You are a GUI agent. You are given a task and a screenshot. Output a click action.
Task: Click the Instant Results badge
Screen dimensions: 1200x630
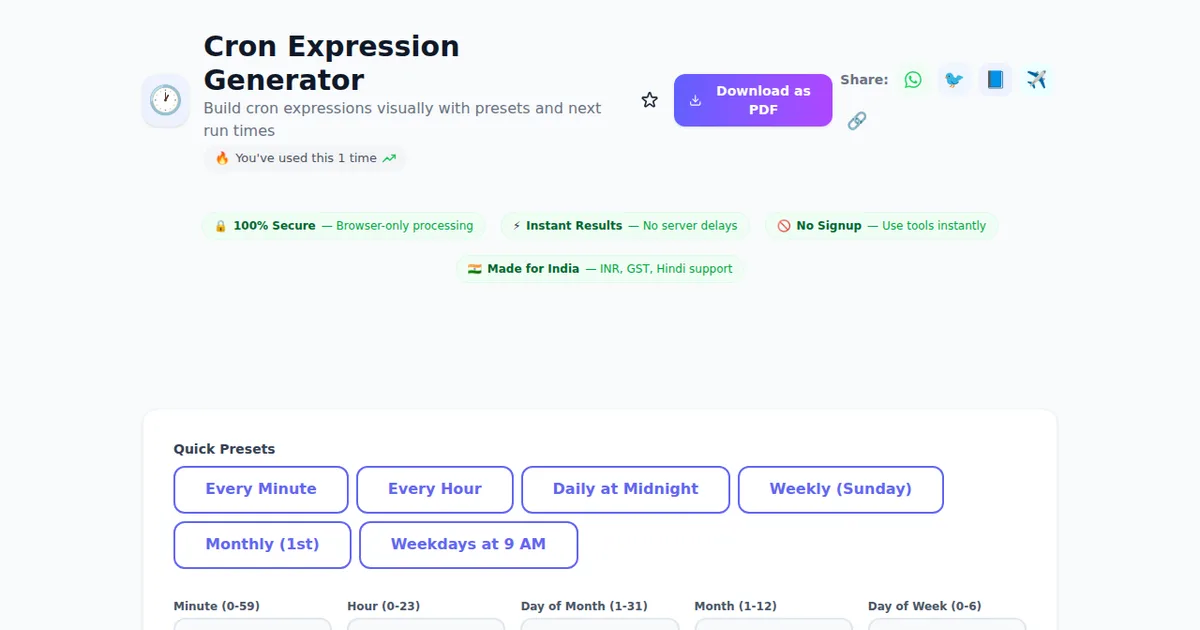pos(625,226)
